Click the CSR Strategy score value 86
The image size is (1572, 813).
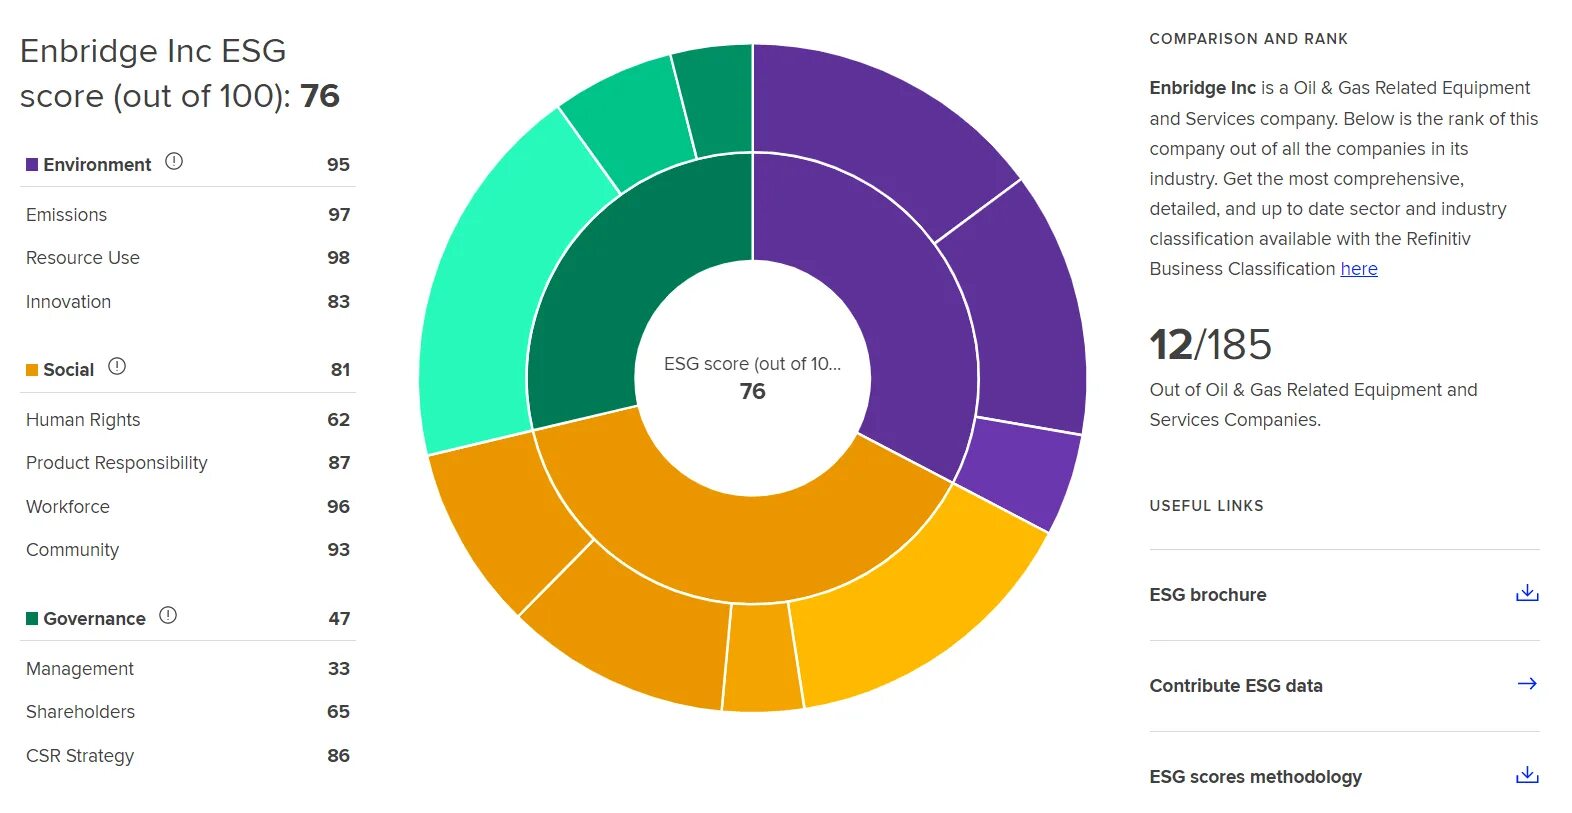tap(339, 755)
